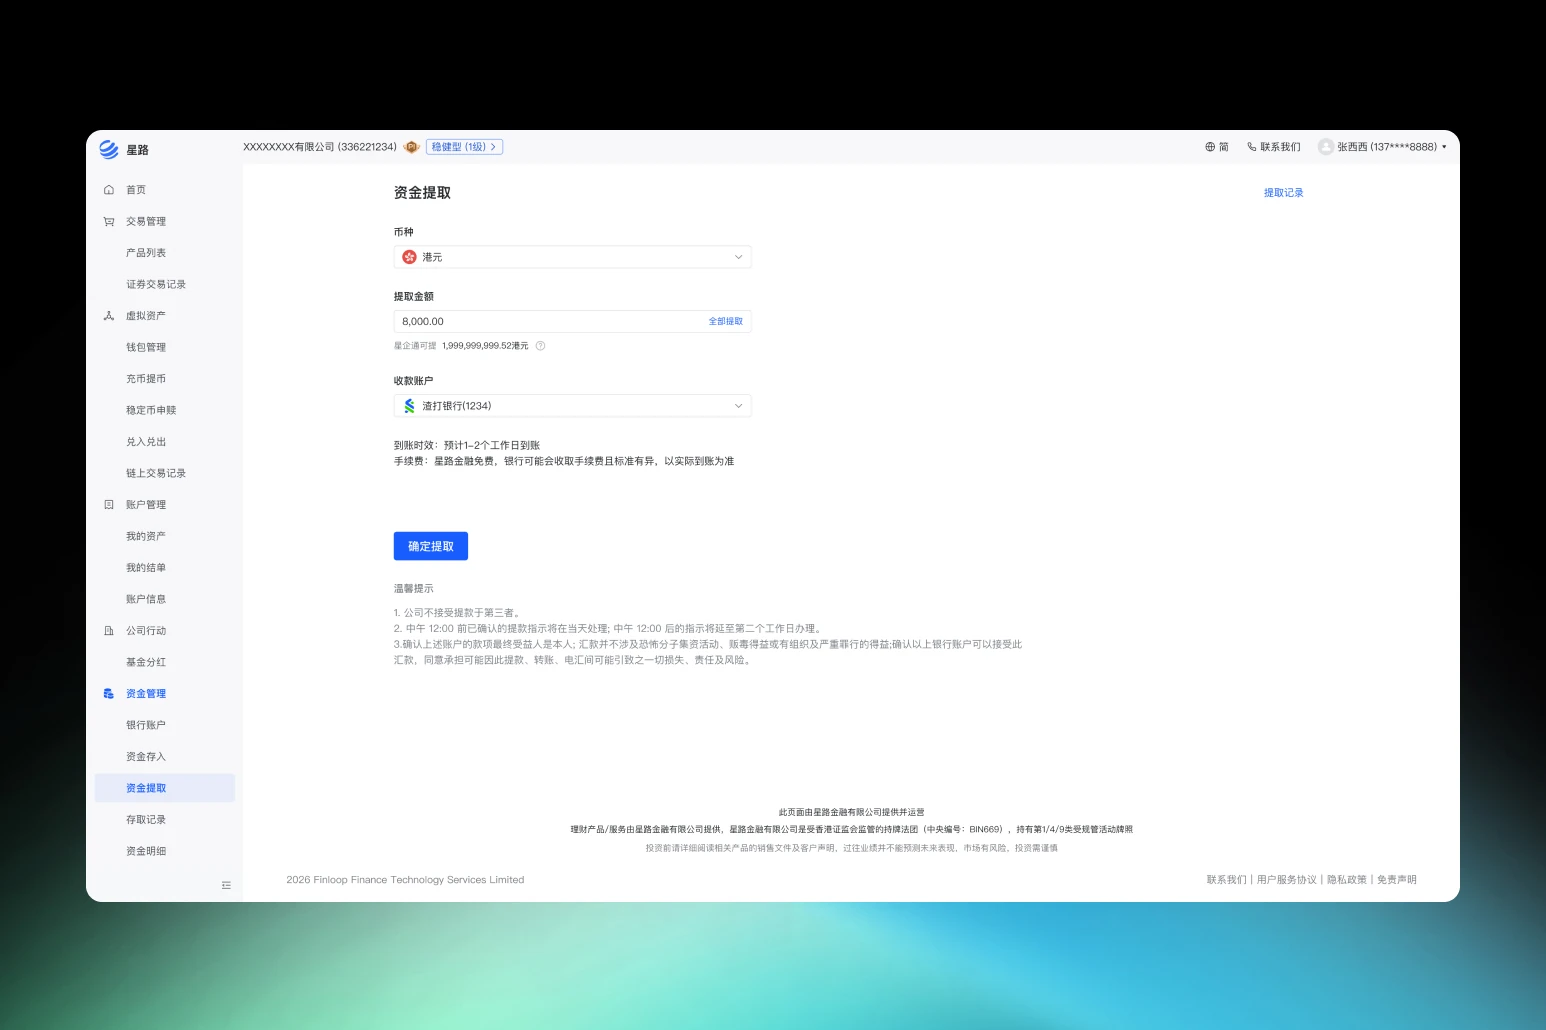The height and width of the screenshot is (1030, 1546).
Task: Click the 资金管理 coins icon
Action: 109,694
